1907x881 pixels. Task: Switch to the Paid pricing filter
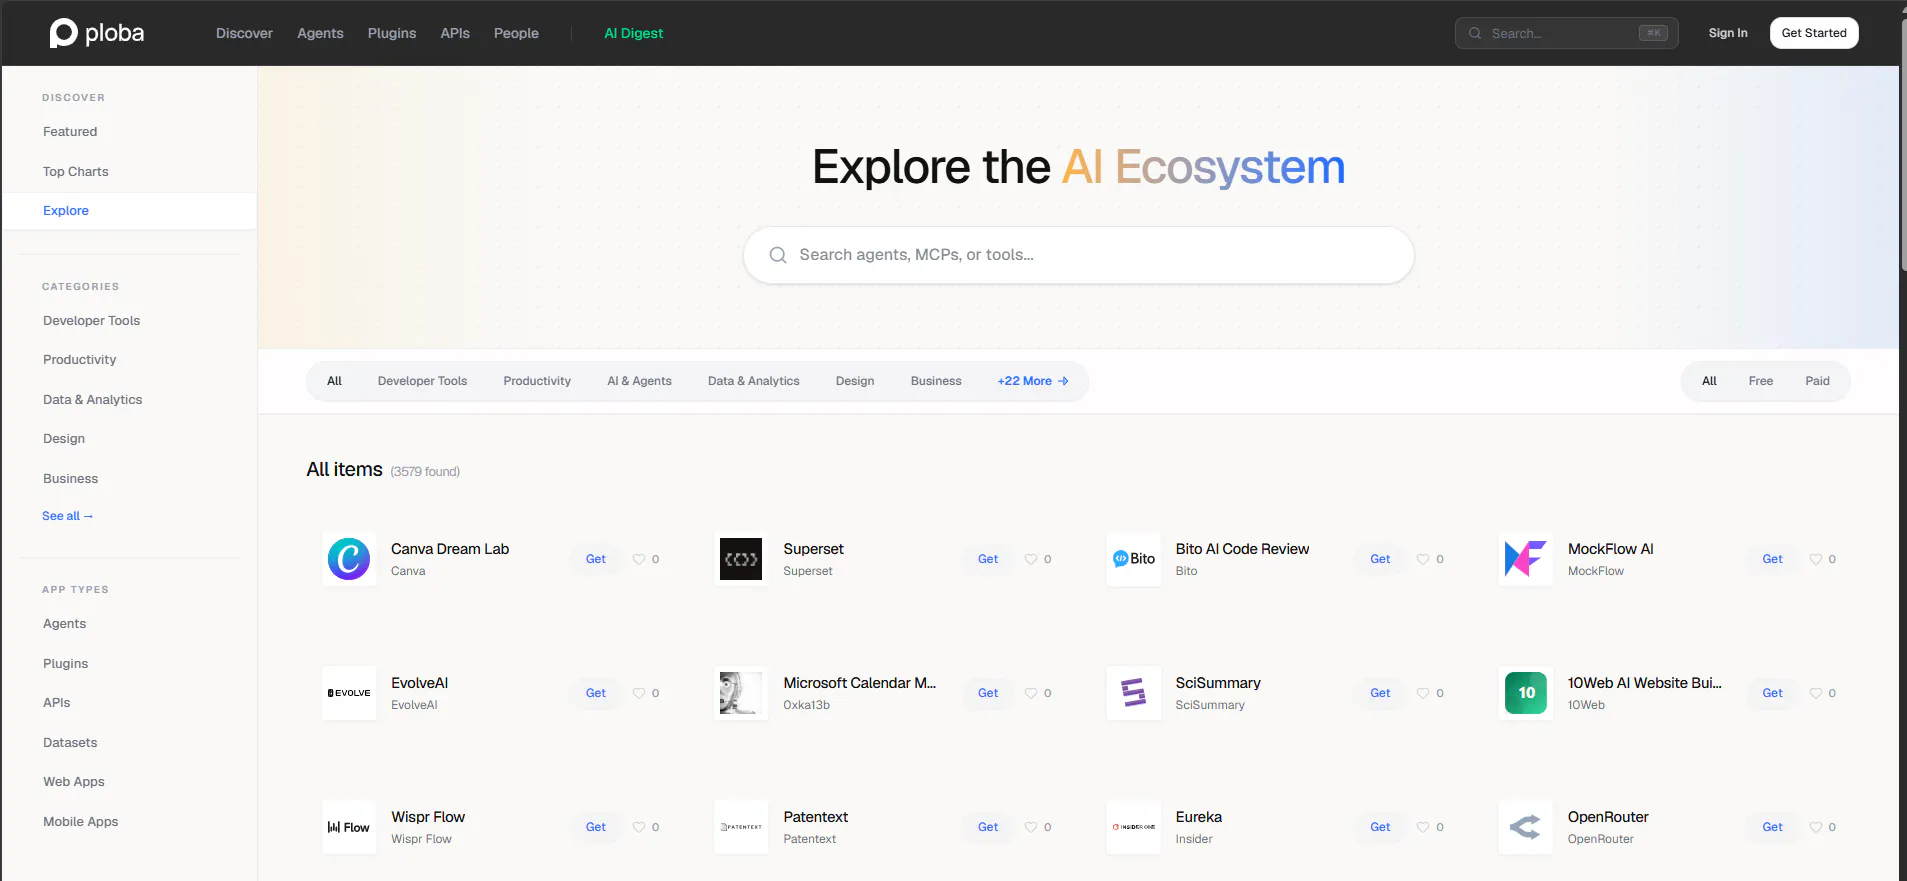click(1817, 381)
